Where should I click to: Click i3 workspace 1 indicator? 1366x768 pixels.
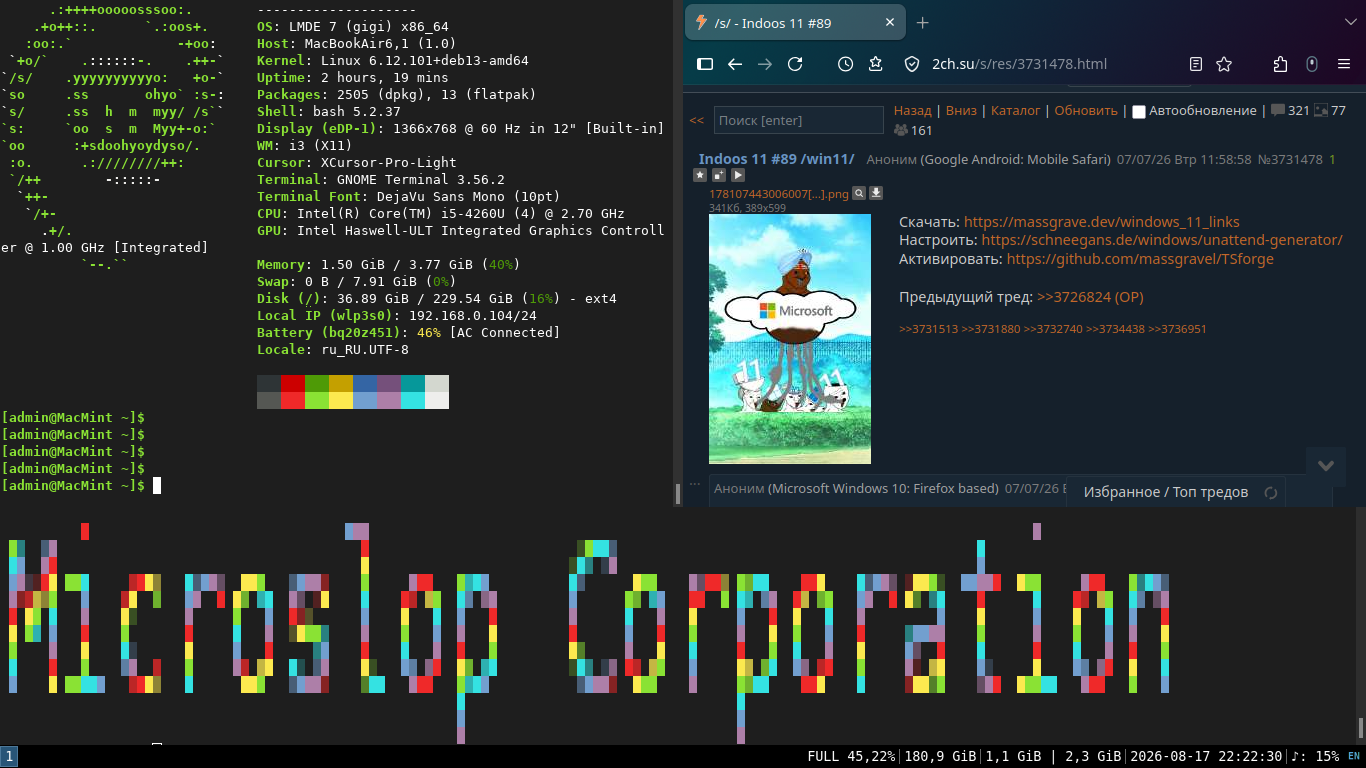[8, 756]
